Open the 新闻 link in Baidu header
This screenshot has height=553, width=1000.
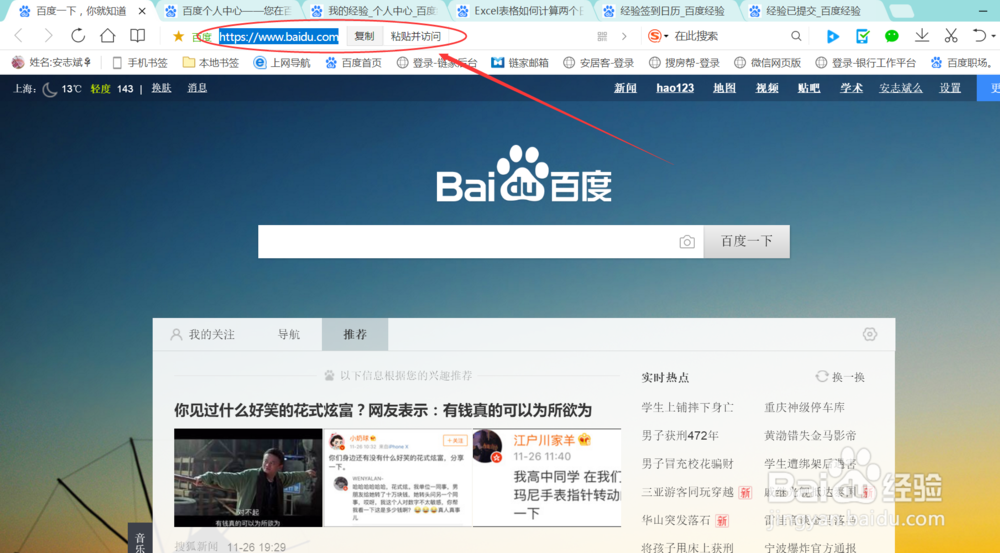(x=625, y=88)
